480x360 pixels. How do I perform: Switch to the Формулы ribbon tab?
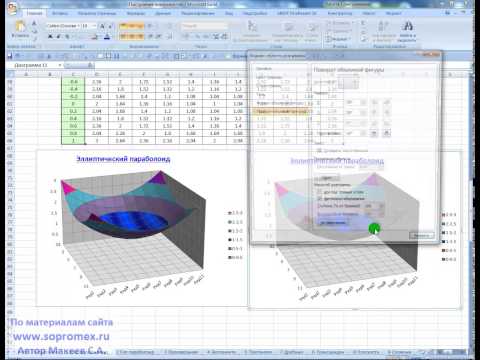(x=136, y=13)
